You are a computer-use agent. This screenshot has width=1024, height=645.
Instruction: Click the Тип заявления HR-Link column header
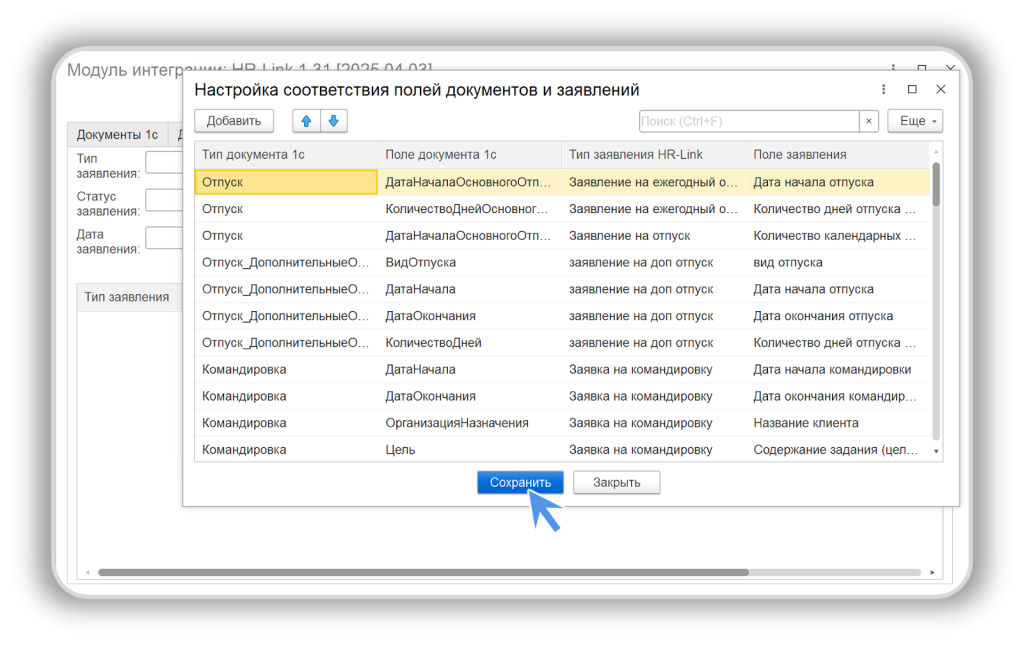[653, 155]
